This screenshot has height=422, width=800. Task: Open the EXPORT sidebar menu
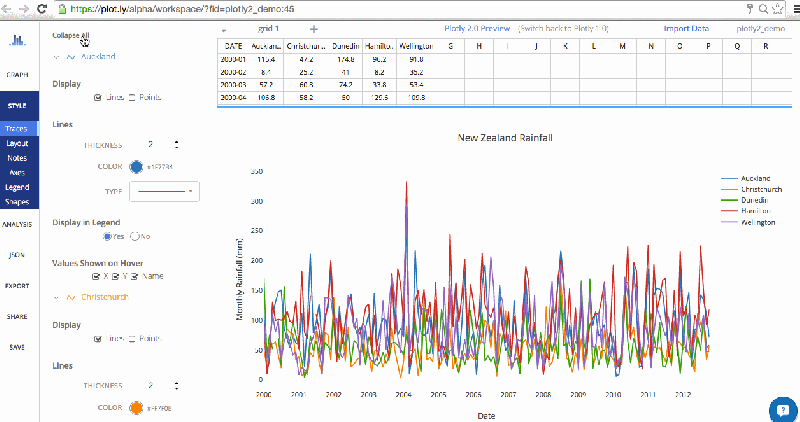[17, 286]
